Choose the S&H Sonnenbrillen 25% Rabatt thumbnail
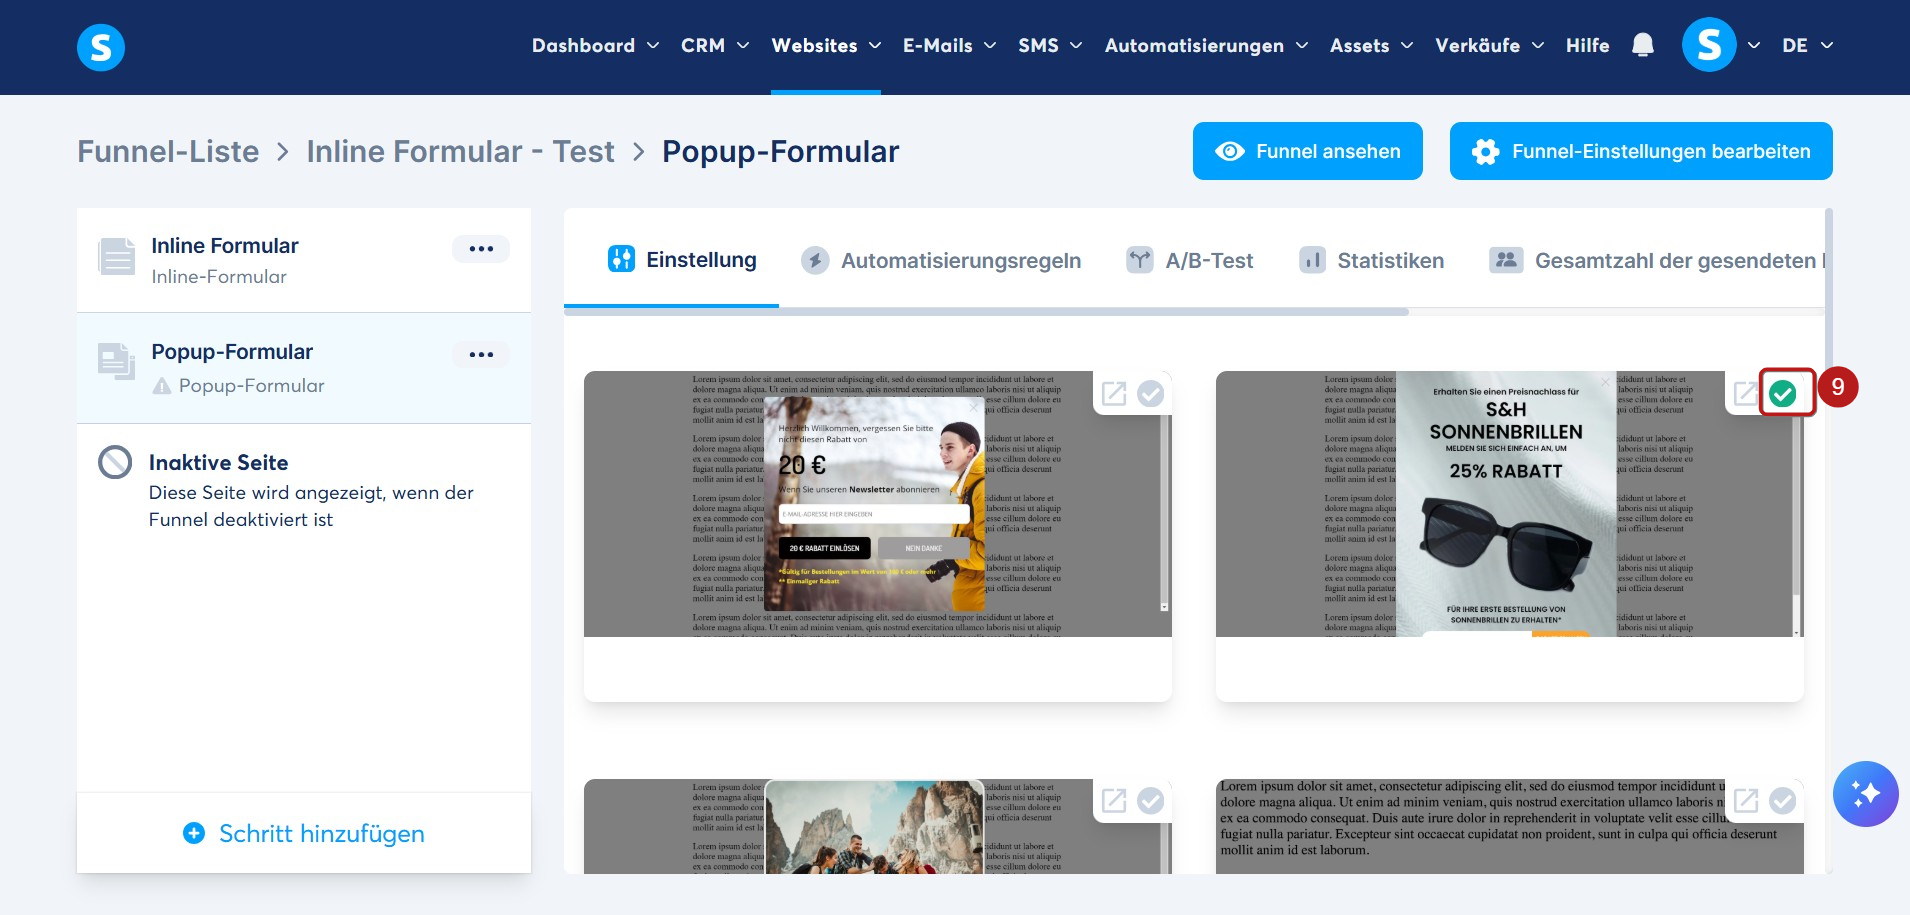 [1510, 504]
